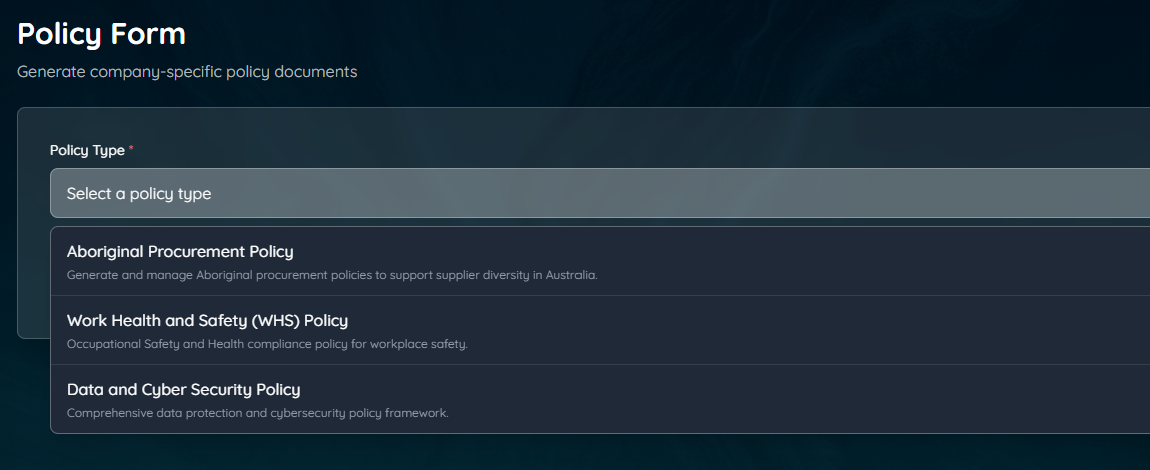The height and width of the screenshot is (470, 1150).
Task: Click the "Generate company-specific policy documents" subtitle
Action: [x=187, y=72]
